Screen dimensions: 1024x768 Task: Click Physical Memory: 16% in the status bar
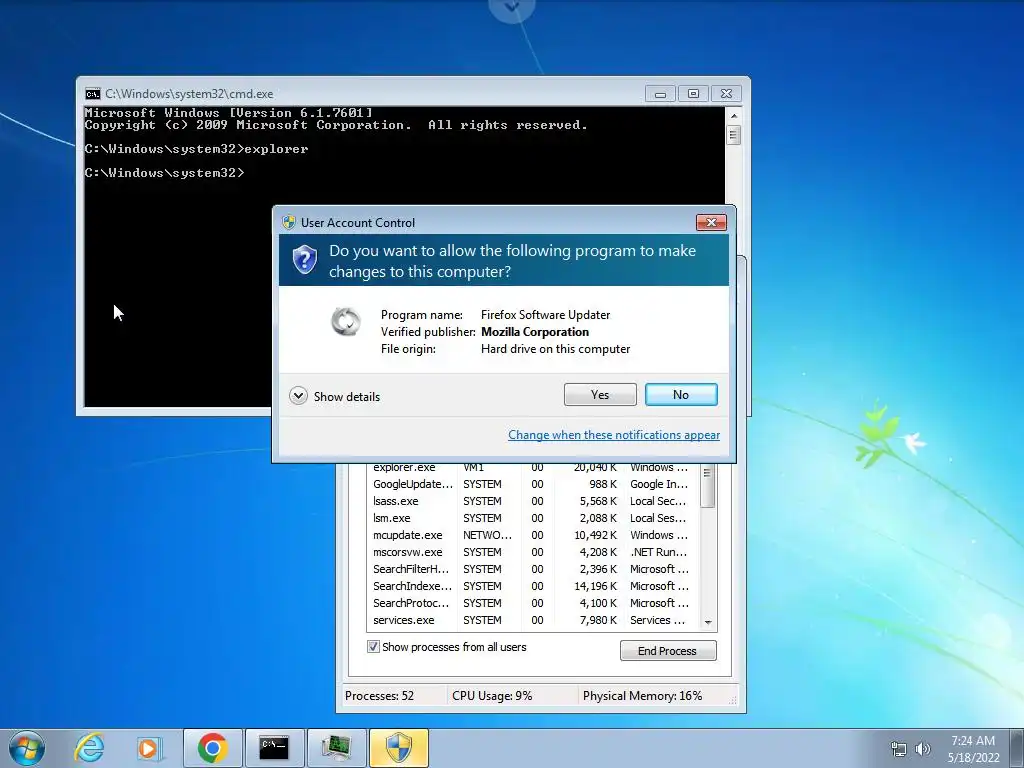click(643, 696)
